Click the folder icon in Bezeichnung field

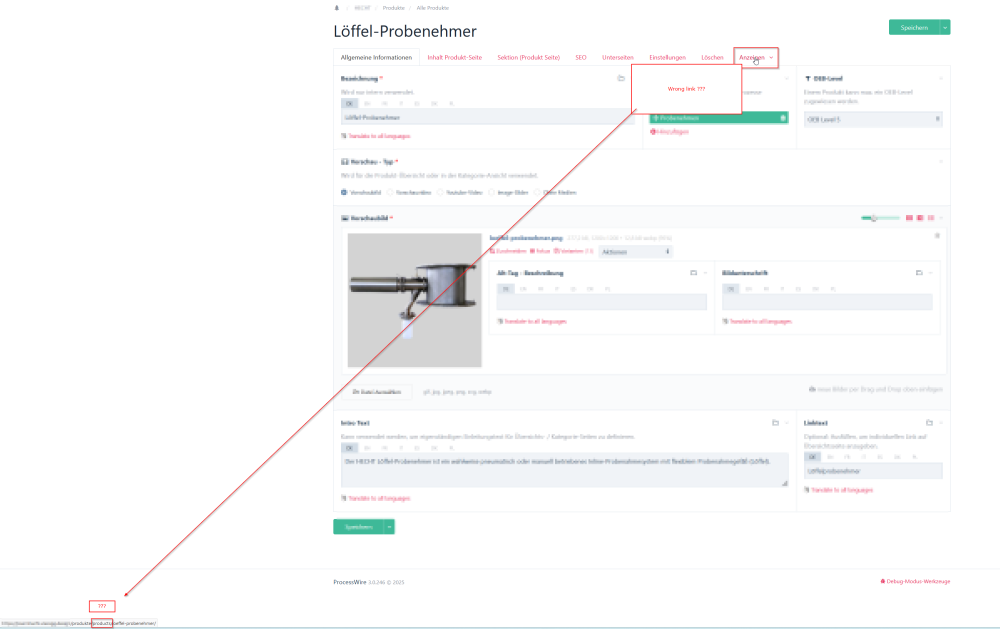(x=621, y=78)
